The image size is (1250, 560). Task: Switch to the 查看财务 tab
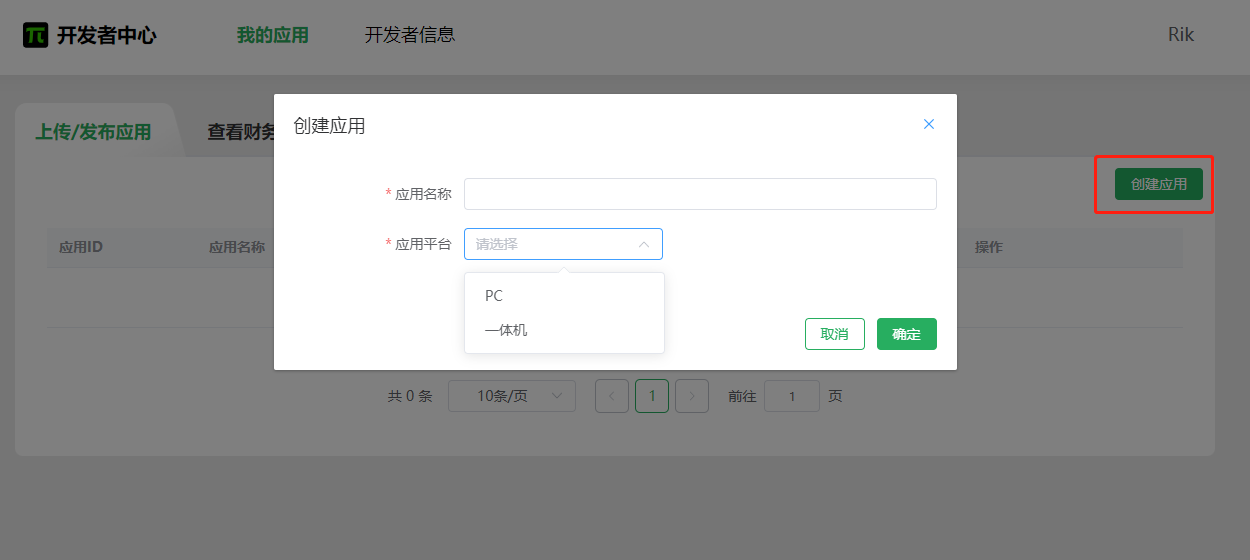click(x=241, y=131)
